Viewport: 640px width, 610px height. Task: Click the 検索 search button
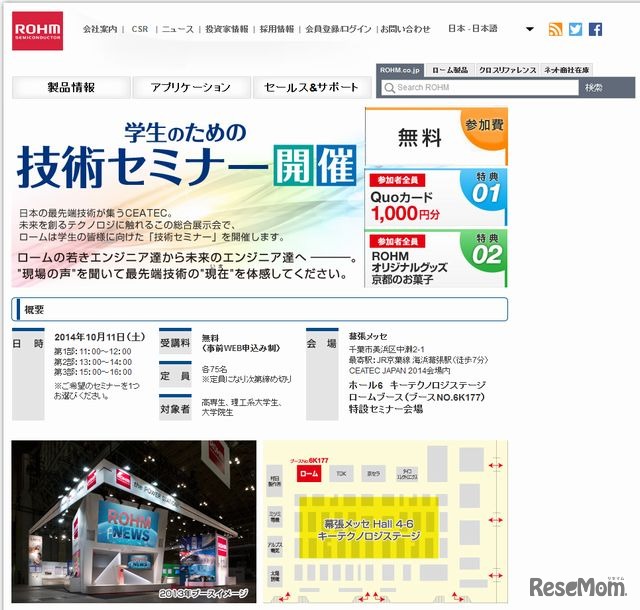[x=593, y=87]
